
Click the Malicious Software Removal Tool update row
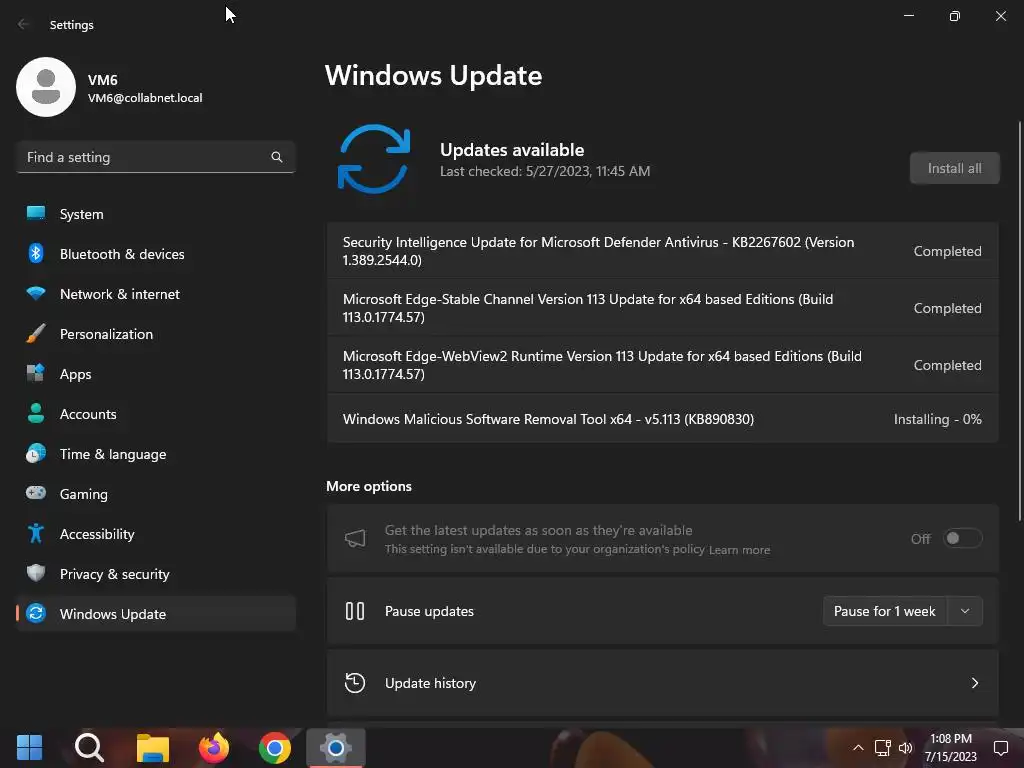663,419
